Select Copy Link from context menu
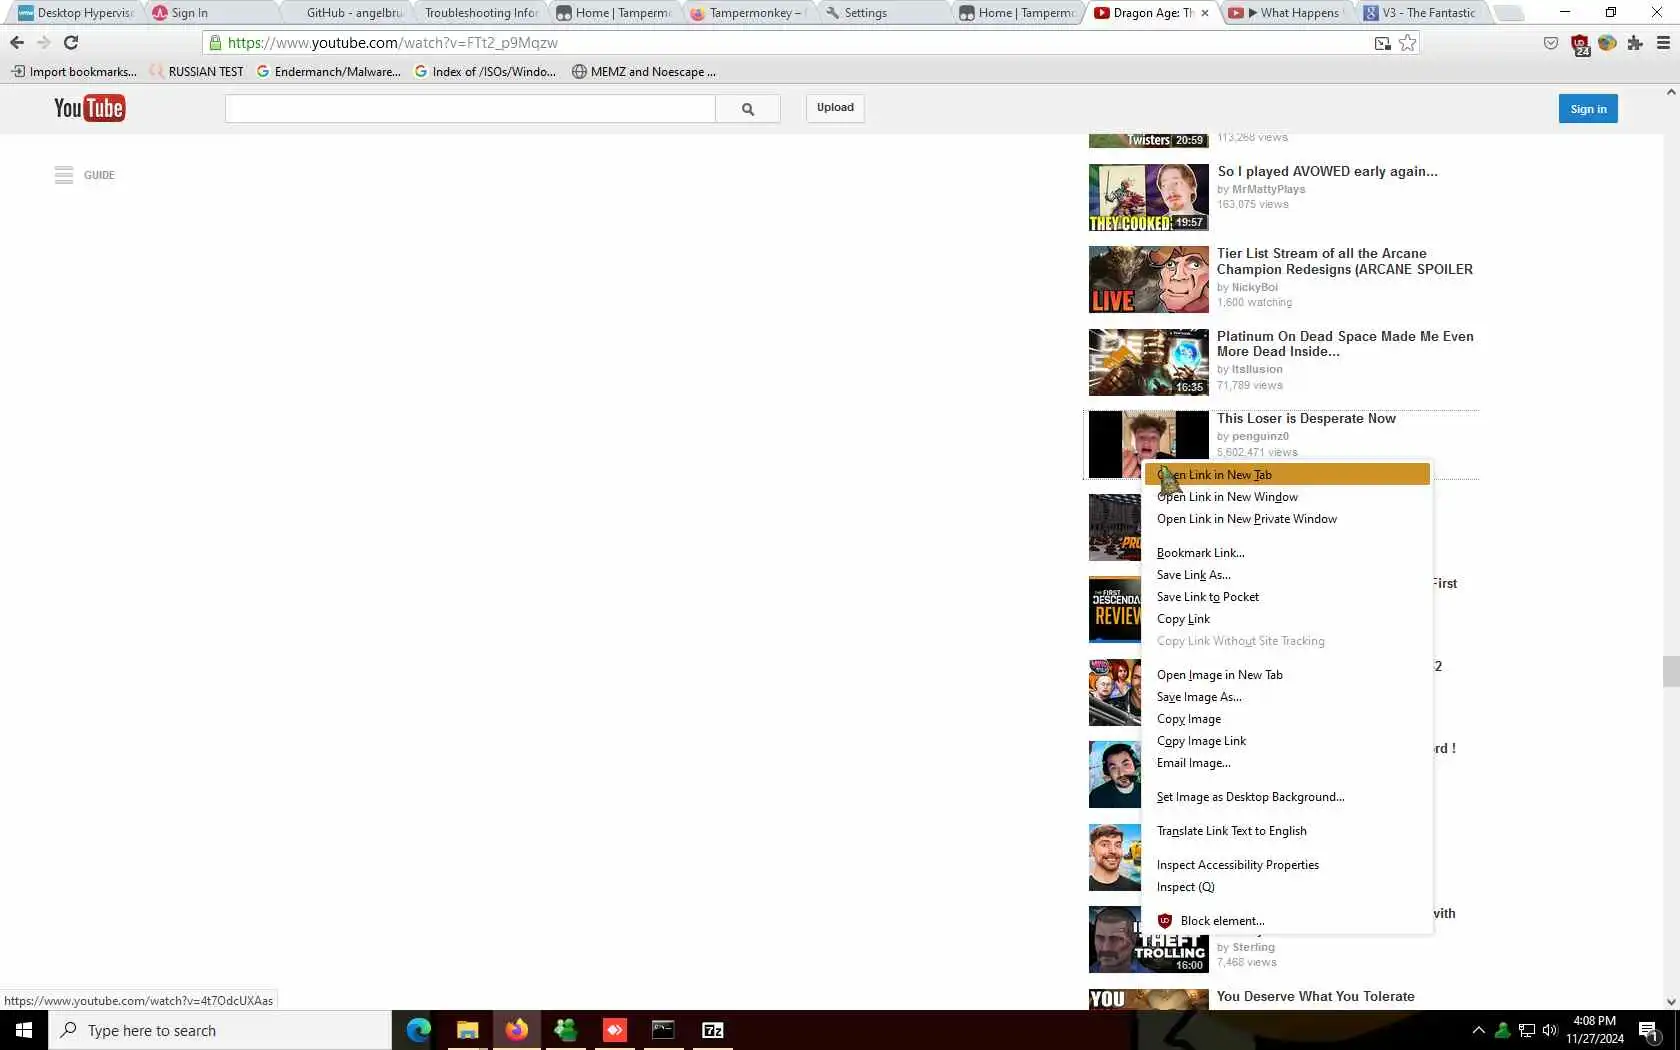The image size is (1680, 1050). point(1287,619)
